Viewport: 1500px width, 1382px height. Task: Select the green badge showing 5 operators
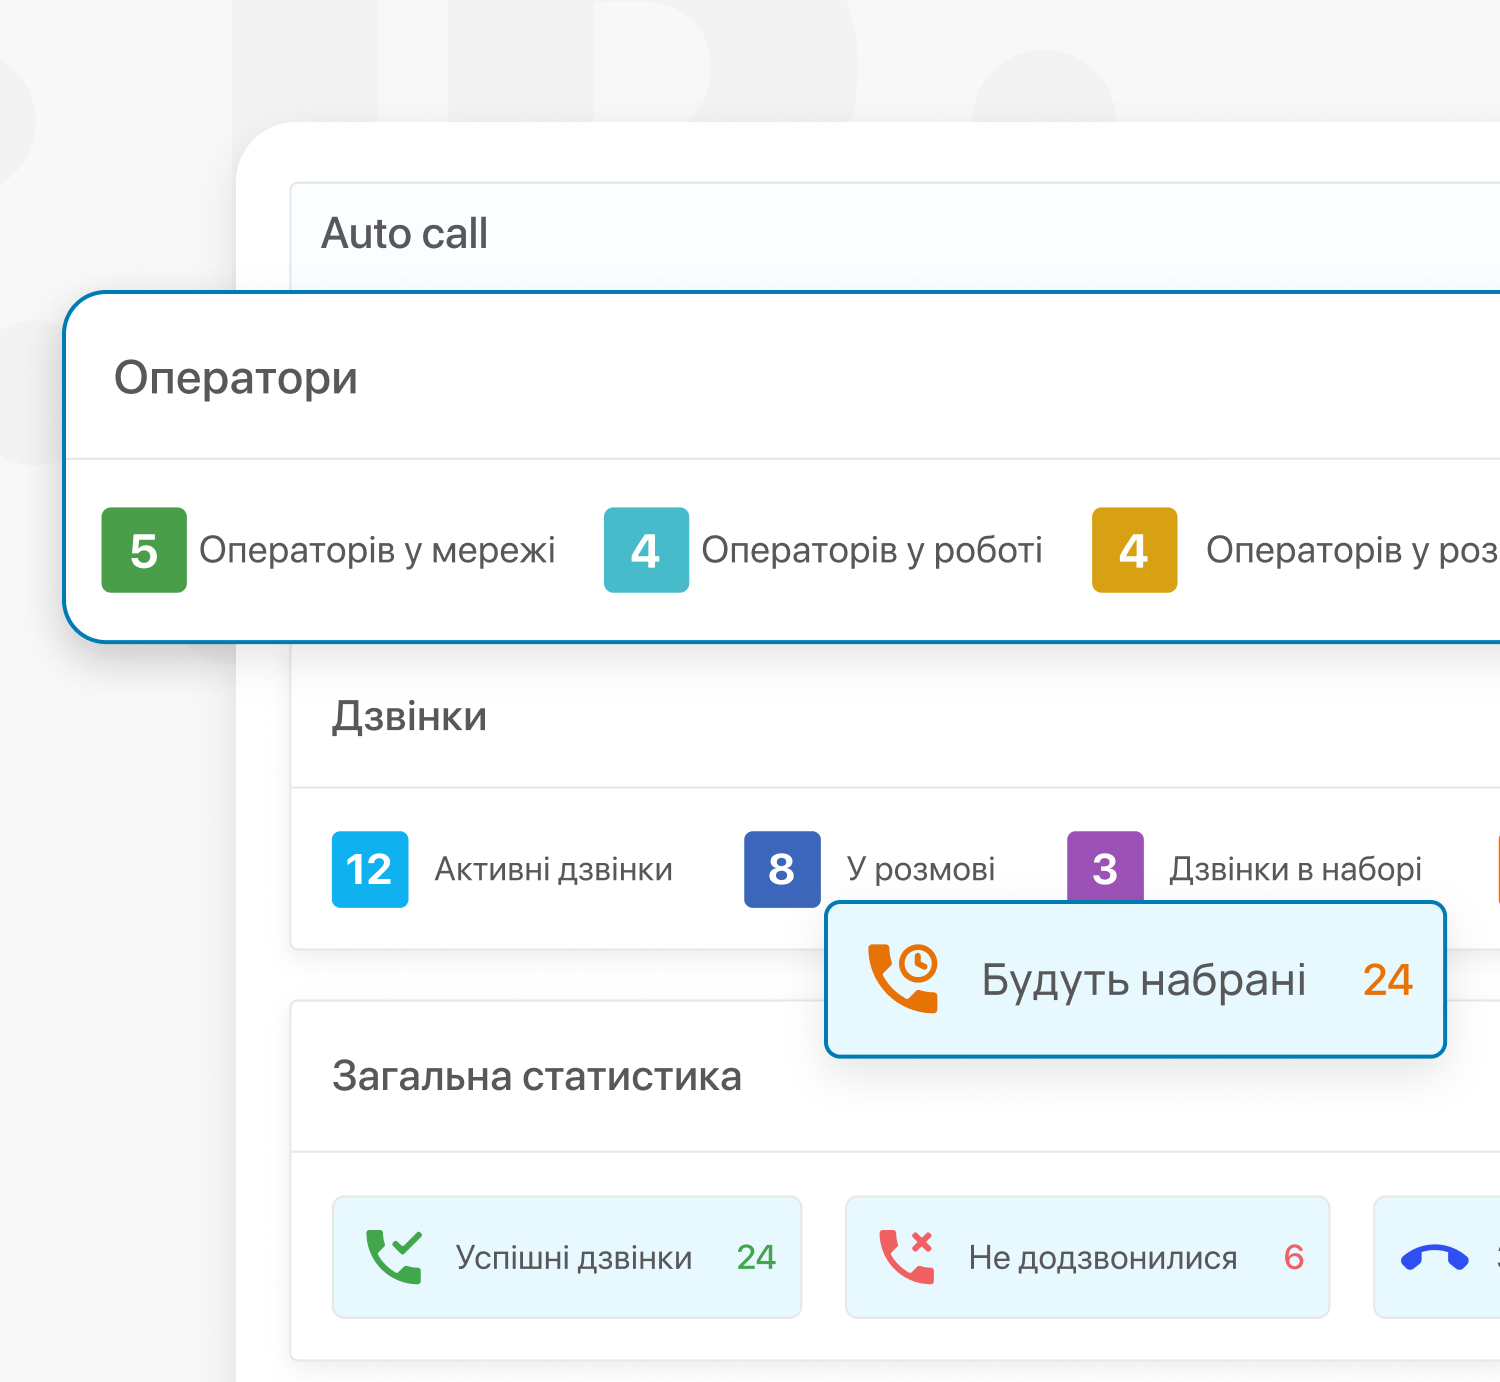pyautogui.click(x=144, y=550)
